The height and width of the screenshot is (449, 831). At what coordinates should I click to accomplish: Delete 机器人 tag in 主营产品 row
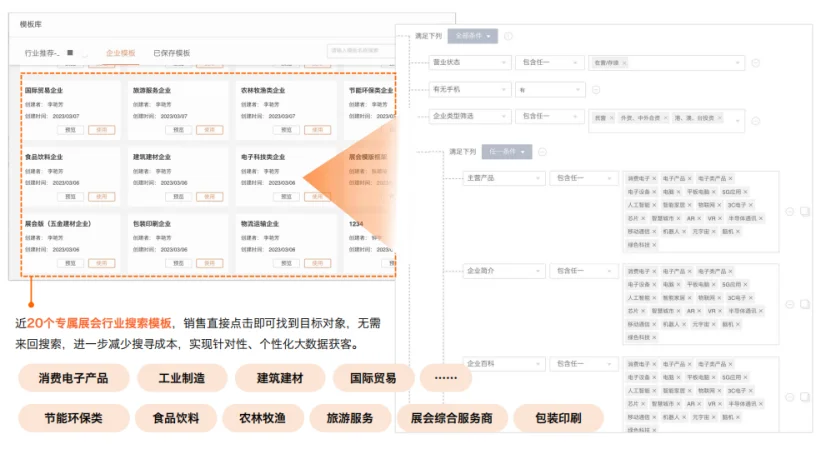pos(684,232)
